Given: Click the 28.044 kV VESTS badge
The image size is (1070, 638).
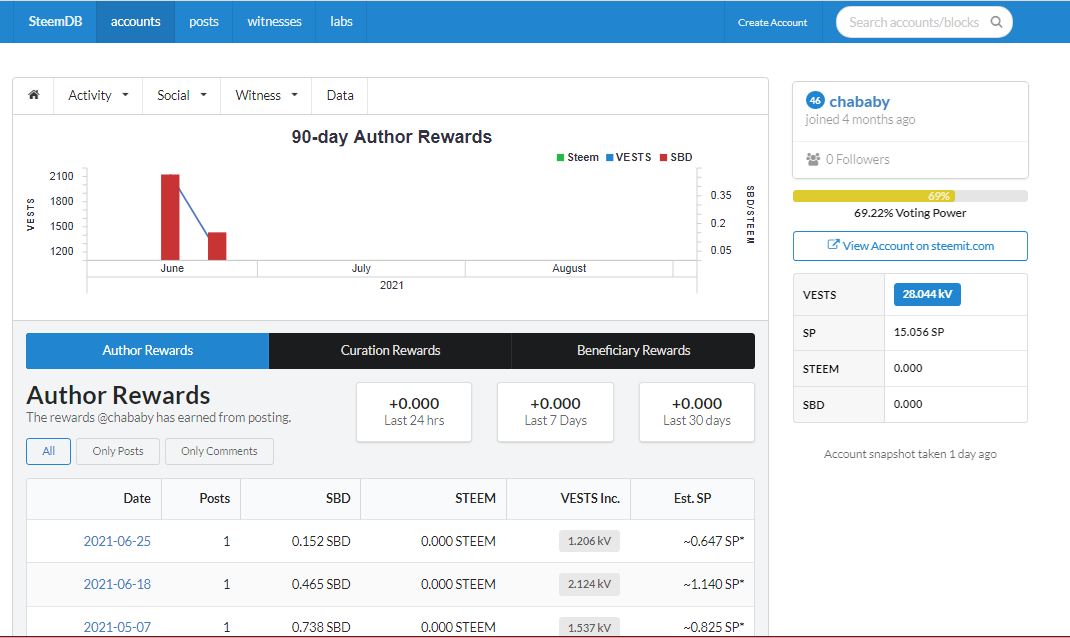Looking at the screenshot, I should [927, 294].
